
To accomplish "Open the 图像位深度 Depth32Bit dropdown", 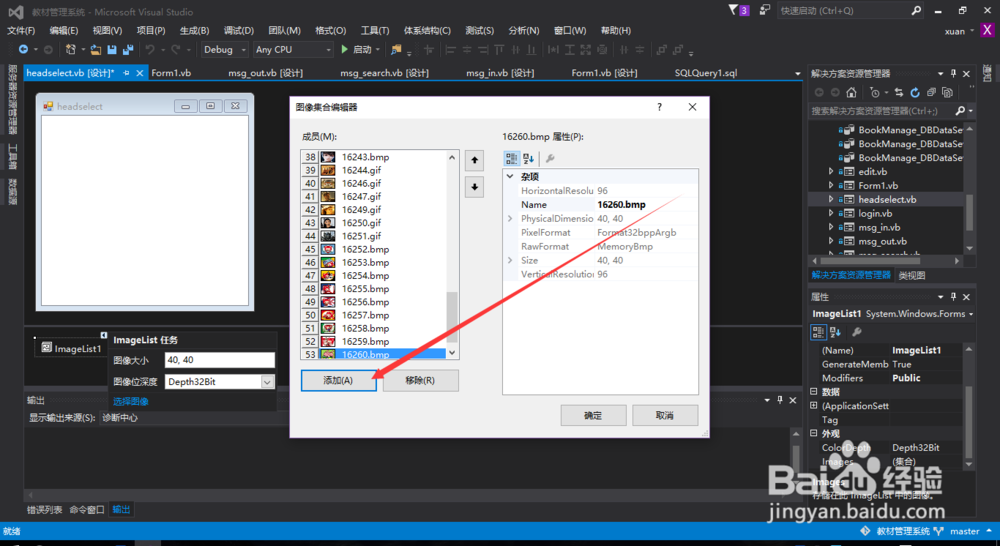I will click(267, 381).
